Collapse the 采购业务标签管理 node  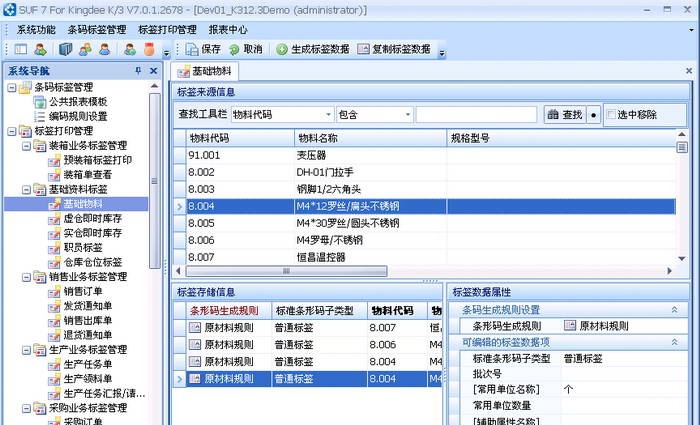(x=26, y=408)
